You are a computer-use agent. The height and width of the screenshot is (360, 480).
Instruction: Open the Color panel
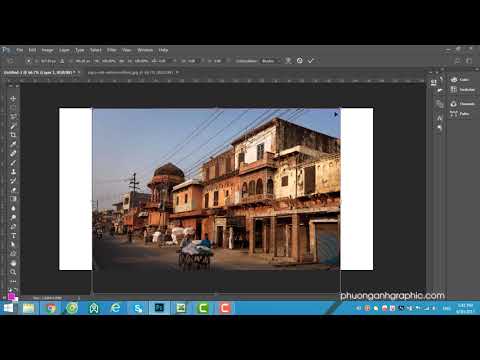tap(460, 79)
